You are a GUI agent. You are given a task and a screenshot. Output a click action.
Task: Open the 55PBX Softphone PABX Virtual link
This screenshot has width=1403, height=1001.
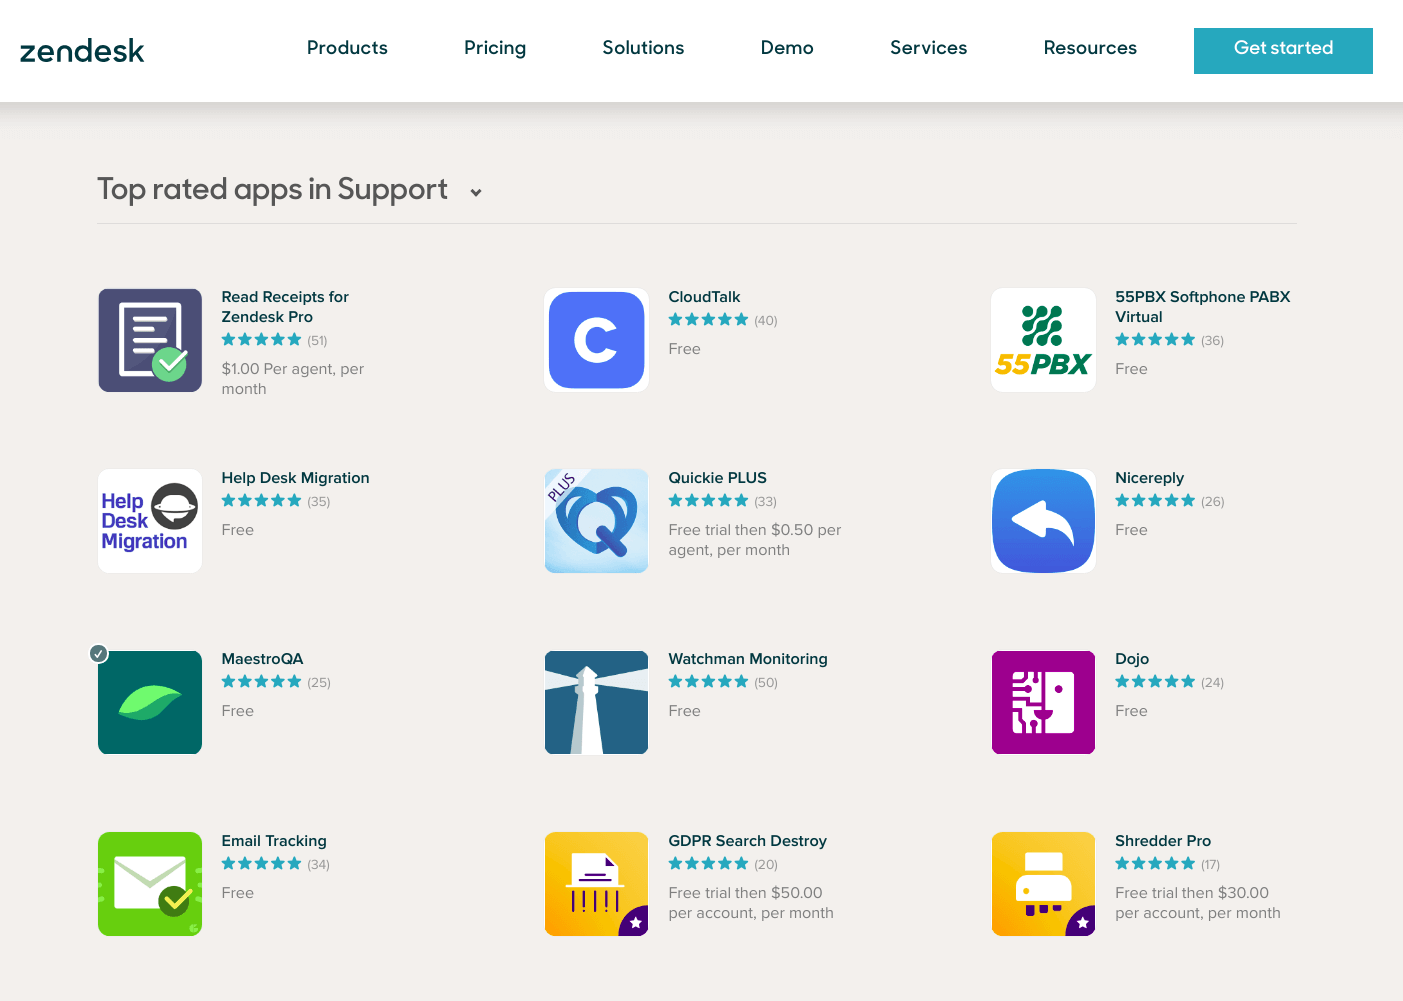click(x=1202, y=307)
